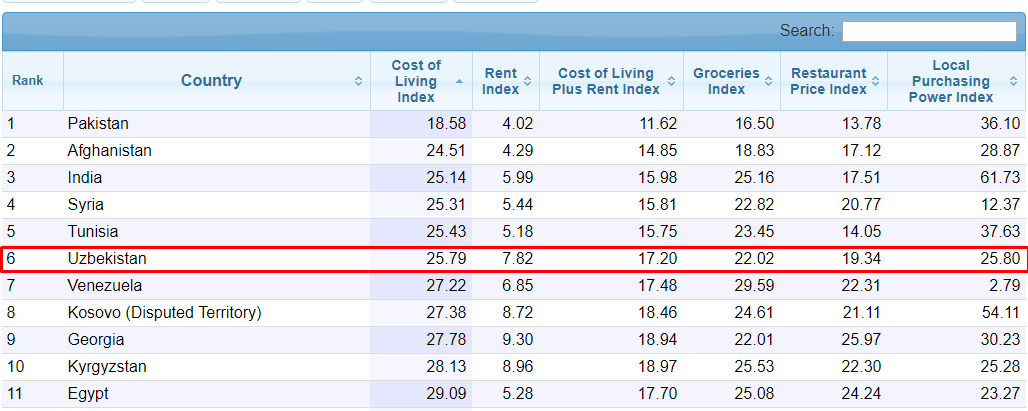Click Venezuela country cell
This screenshot has height=411, width=1028.
click(105, 286)
